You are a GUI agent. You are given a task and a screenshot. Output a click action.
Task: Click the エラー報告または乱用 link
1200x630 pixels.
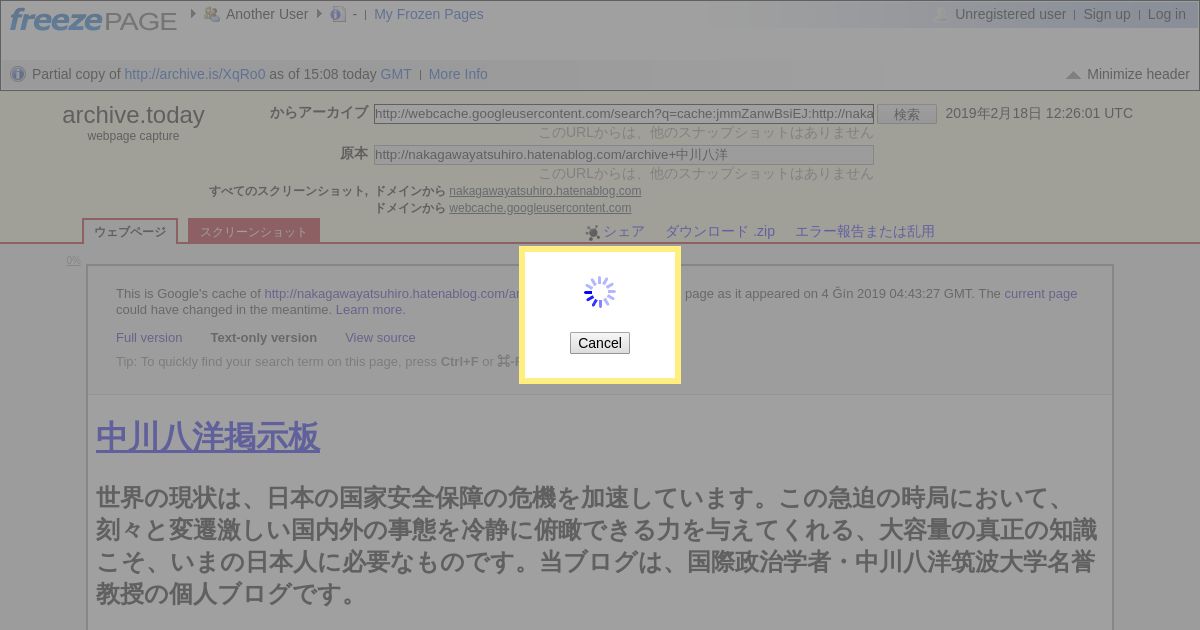865,231
